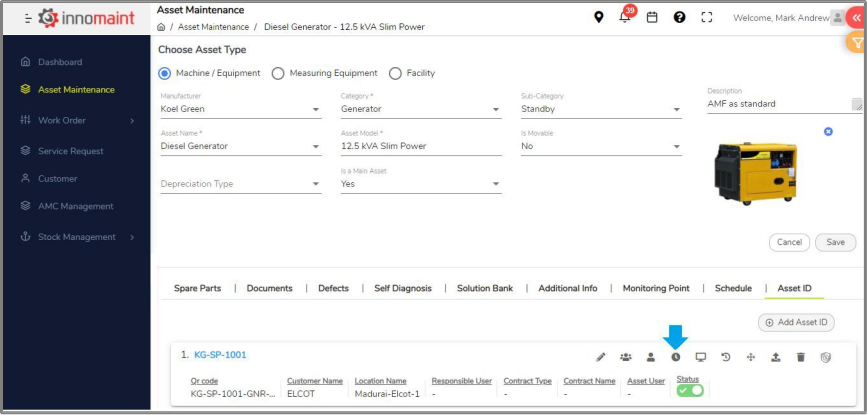867x415 pixels.
Task: Select the Facility radio button
Action: click(x=395, y=73)
